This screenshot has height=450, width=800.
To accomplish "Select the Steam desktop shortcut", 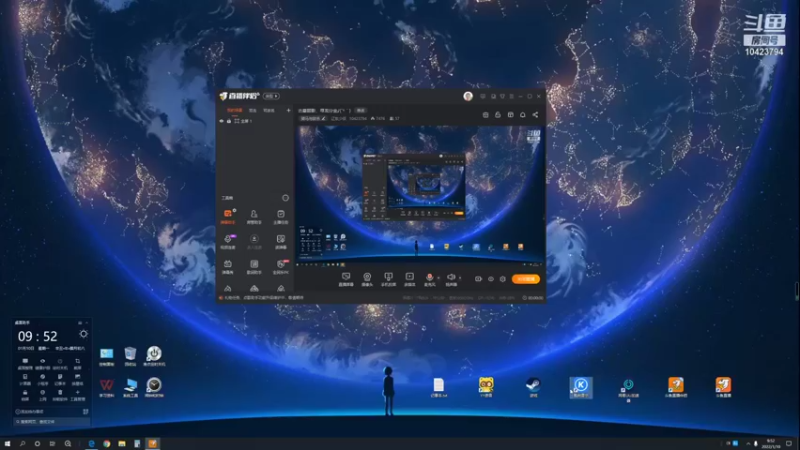I will [533, 385].
